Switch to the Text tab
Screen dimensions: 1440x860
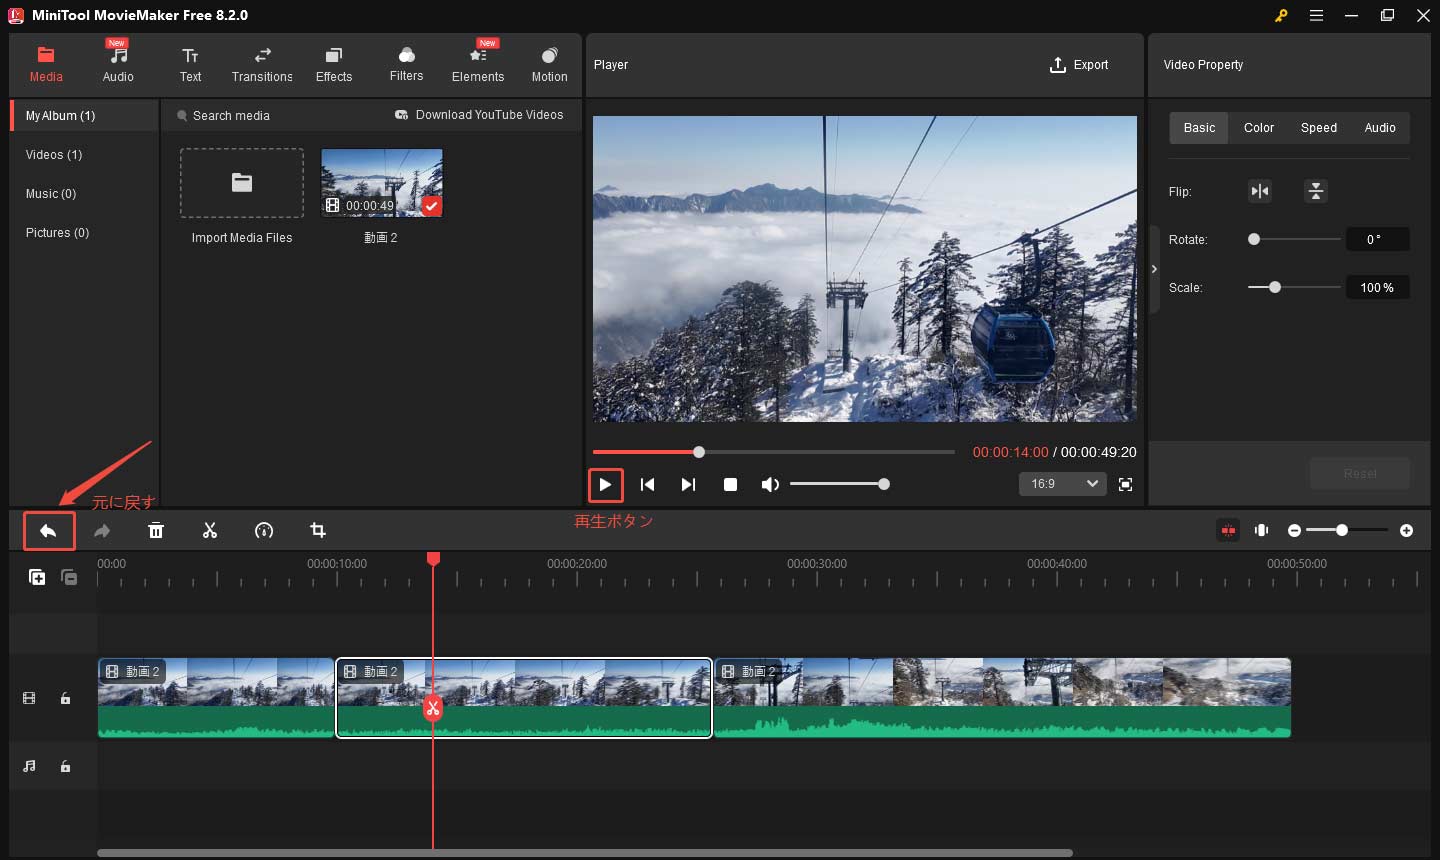(x=190, y=64)
